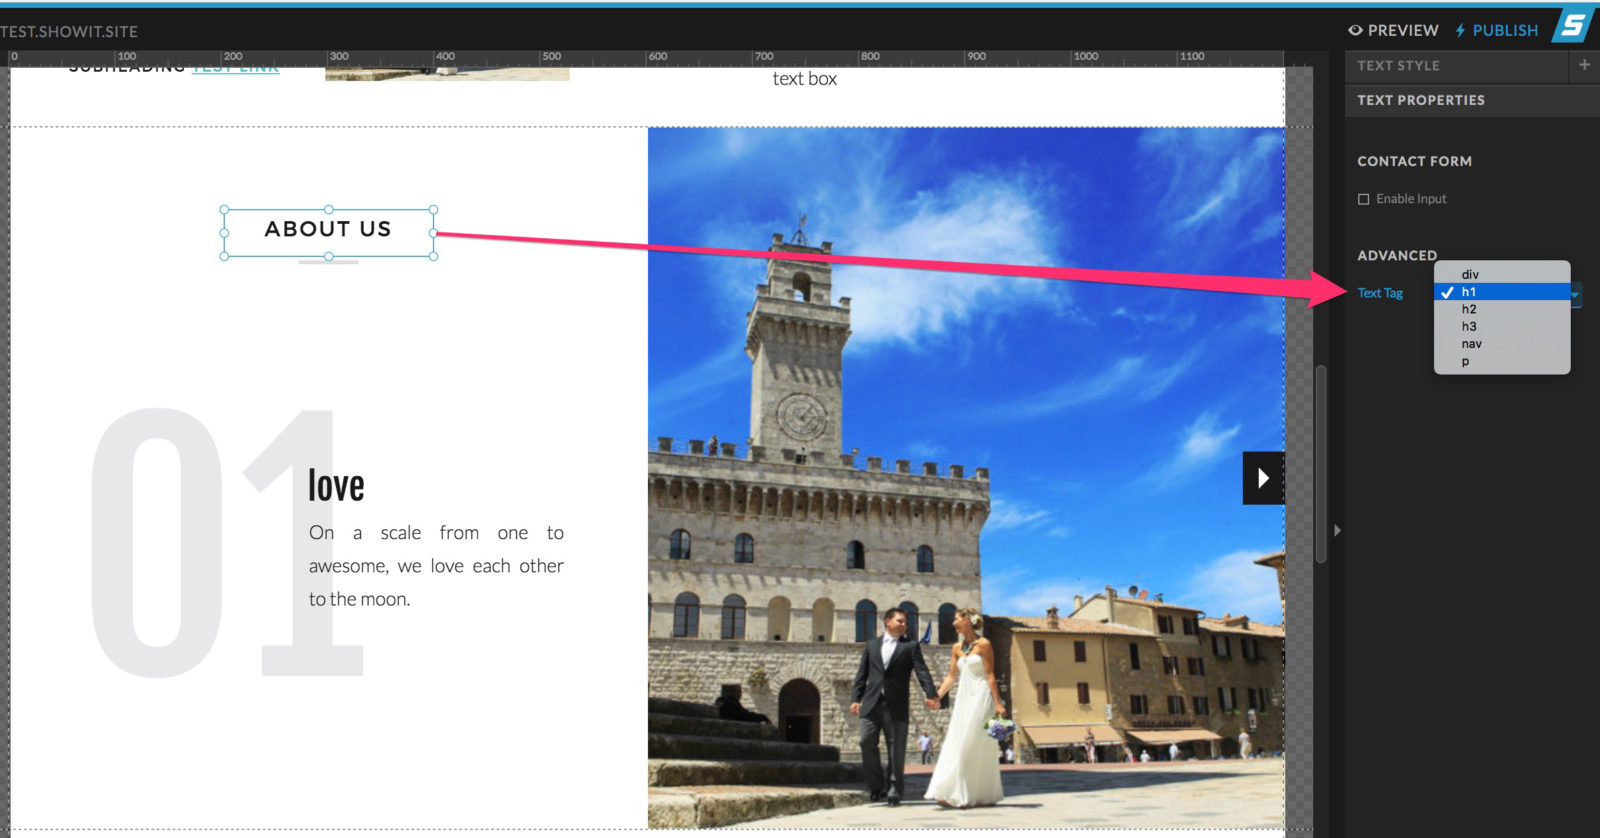Select nav in the Text Tag list
This screenshot has height=838, width=1600.
1471,344
